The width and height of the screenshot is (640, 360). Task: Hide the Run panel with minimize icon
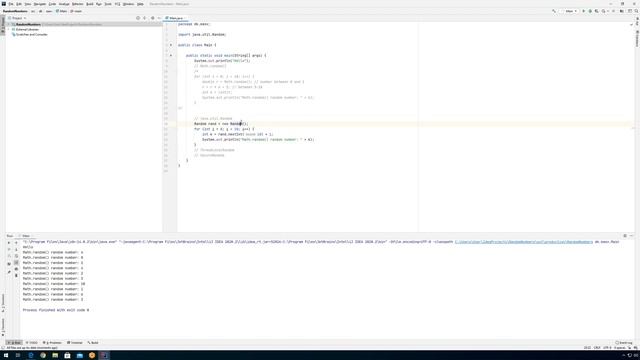point(631,236)
